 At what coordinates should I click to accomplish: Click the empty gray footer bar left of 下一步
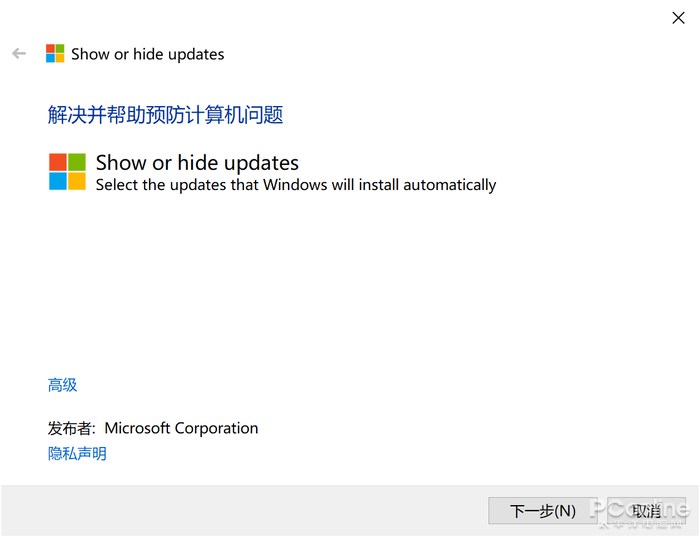[x=244, y=511]
